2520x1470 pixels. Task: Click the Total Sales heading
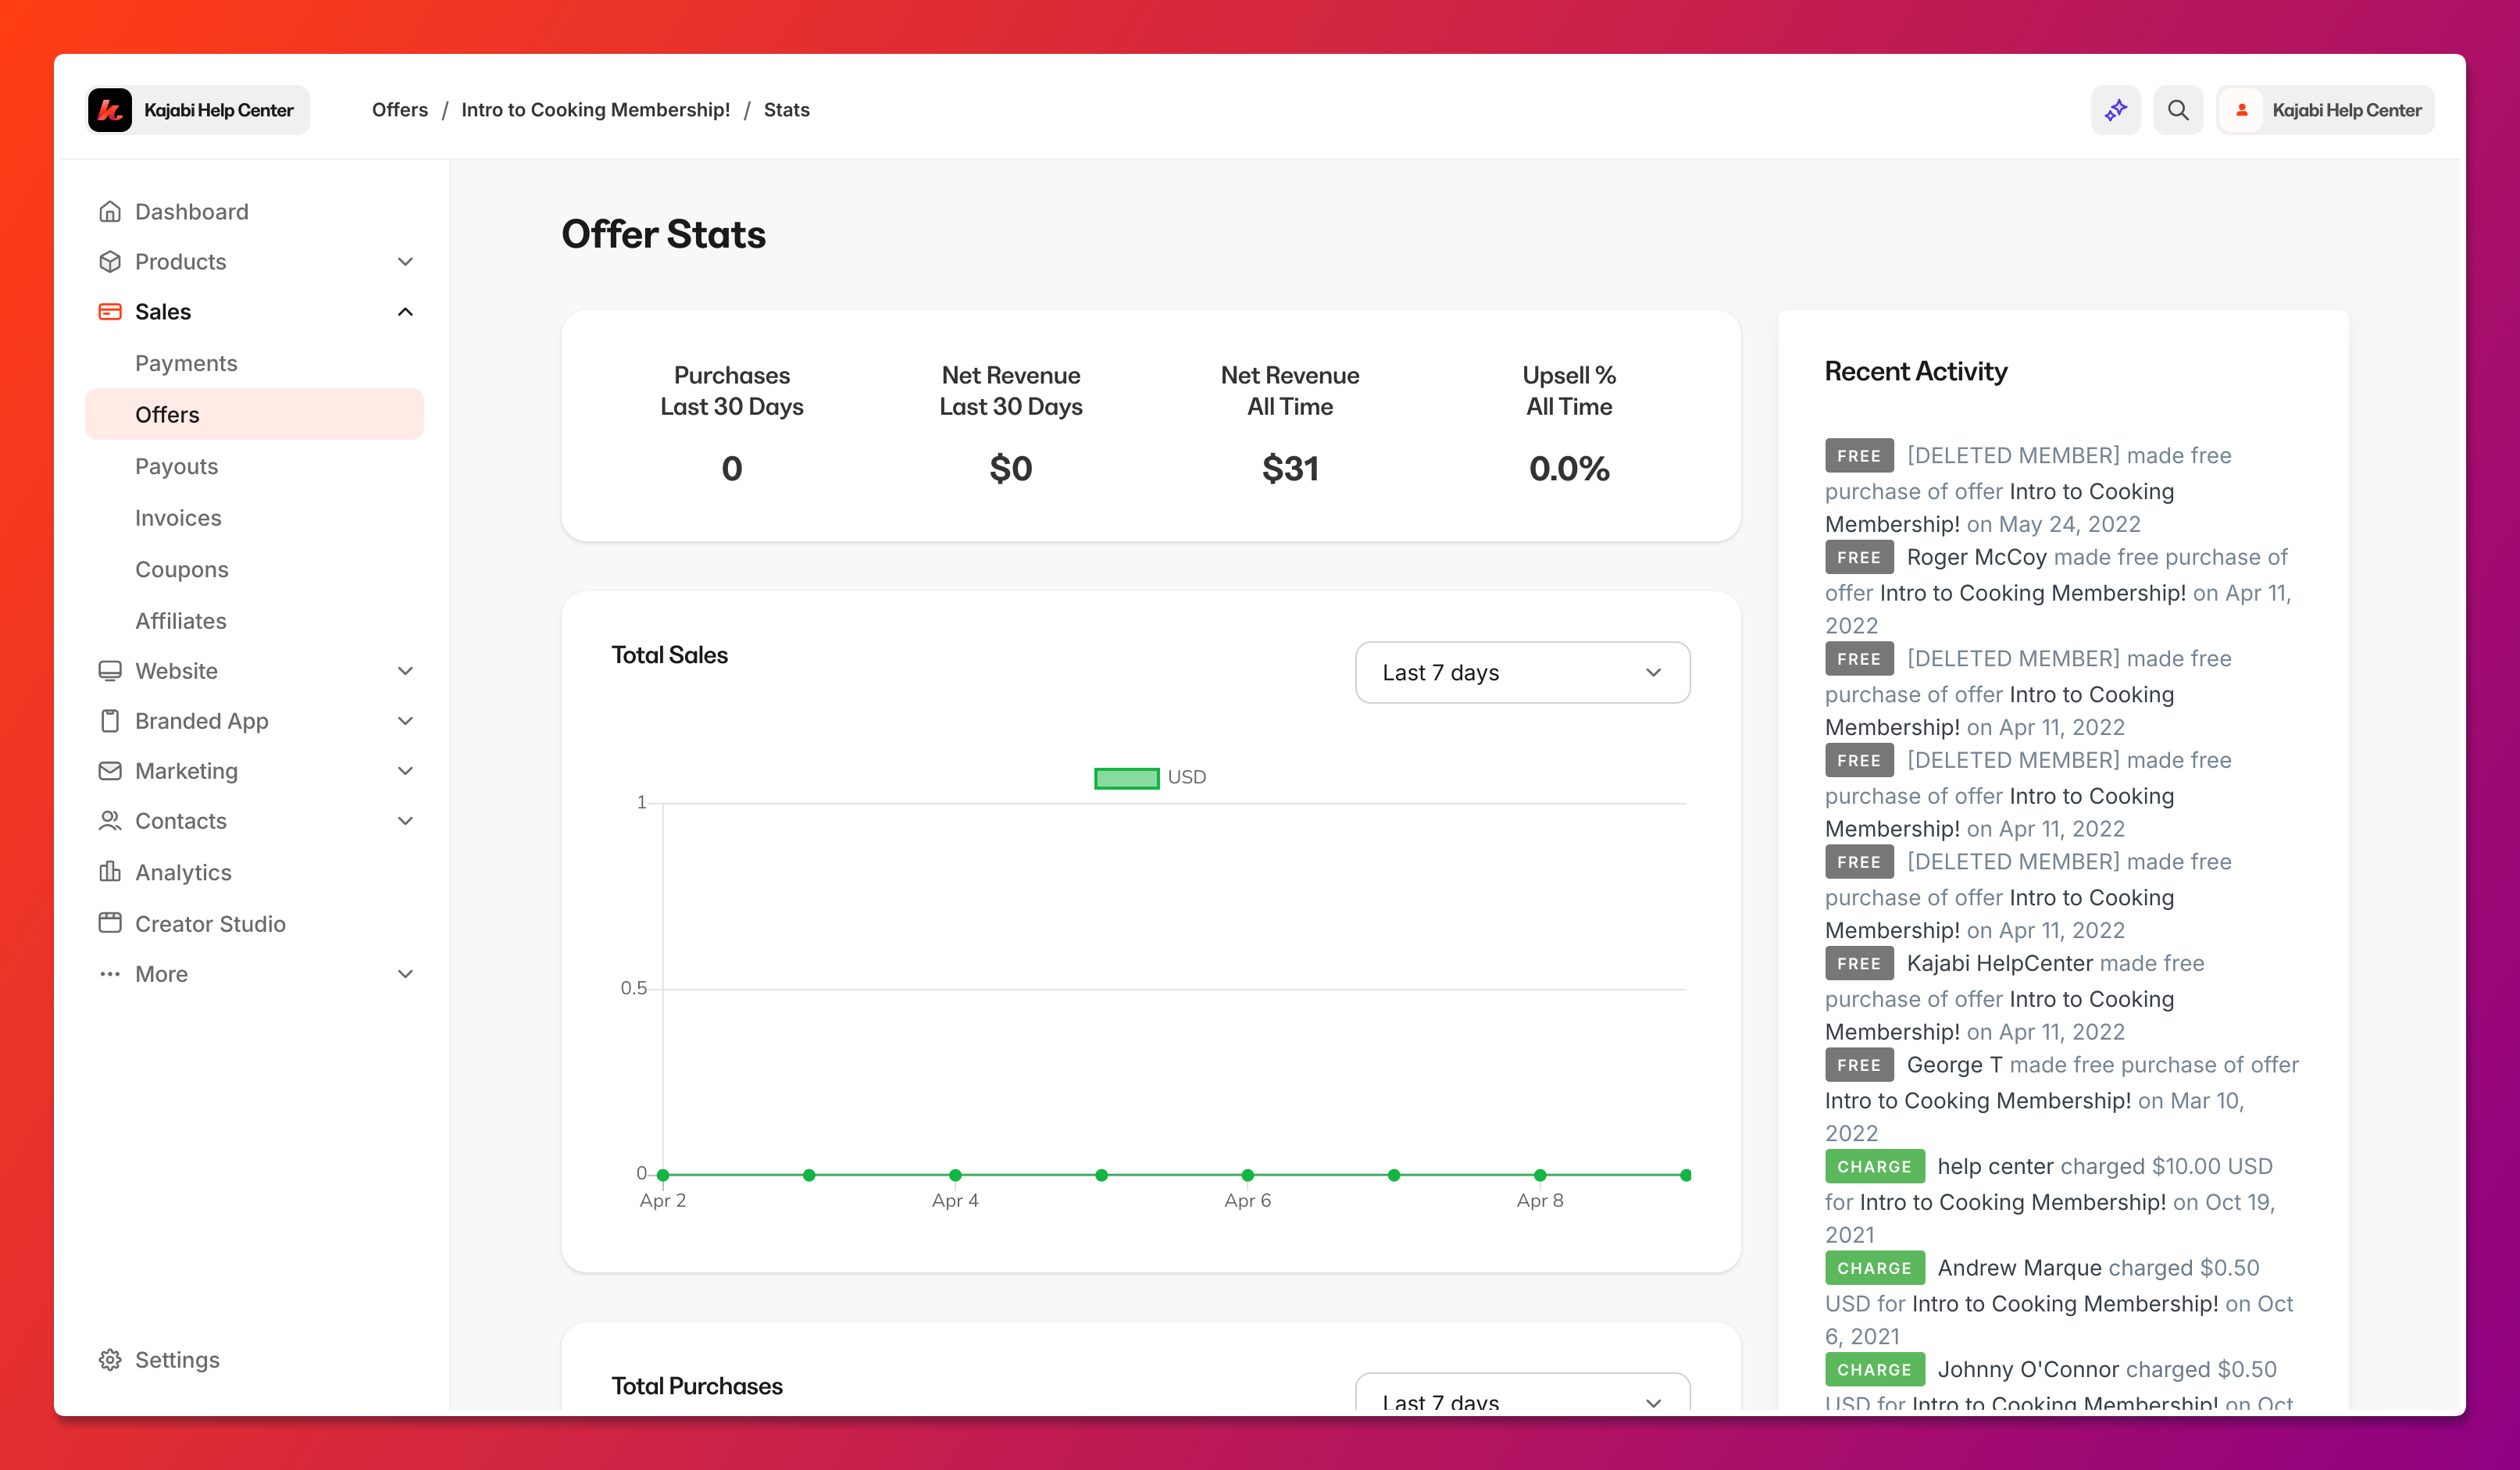pos(669,655)
